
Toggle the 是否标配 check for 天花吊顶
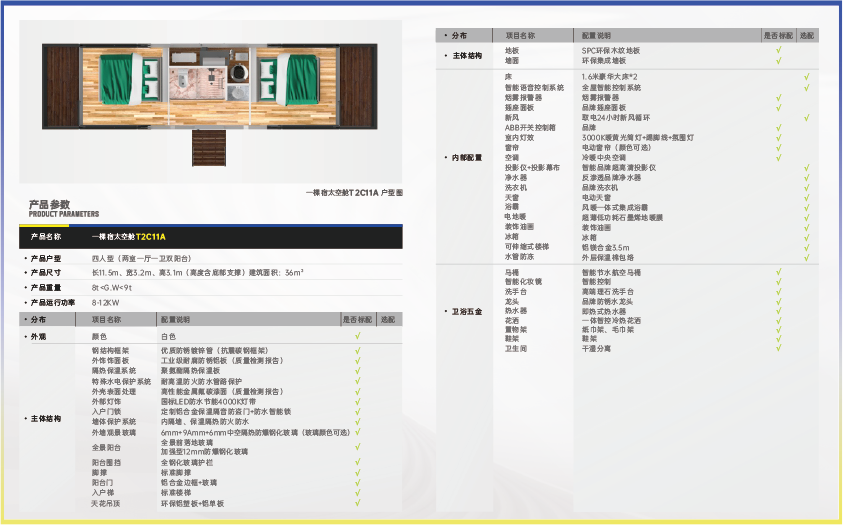pyautogui.click(x=358, y=503)
